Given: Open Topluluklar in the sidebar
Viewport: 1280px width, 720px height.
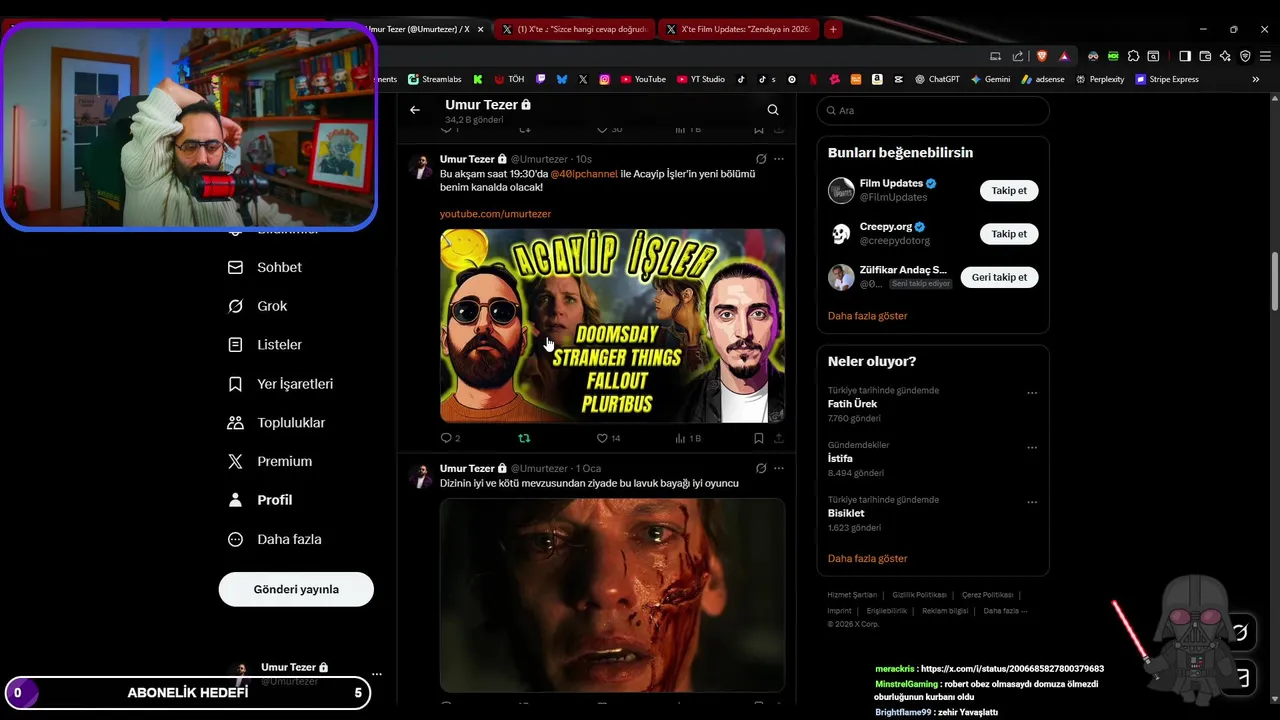Looking at the screenshot, I should pyautogui.click(x=277, y=423).
